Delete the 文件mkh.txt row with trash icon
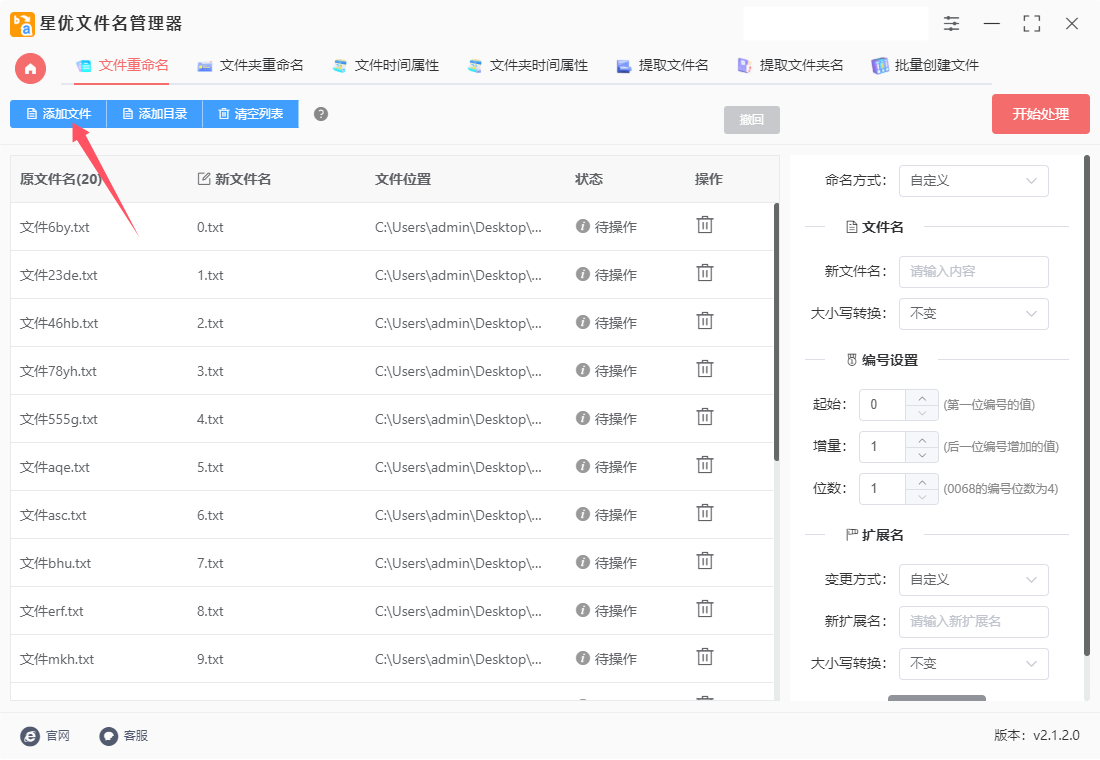The width and height of the screenshot is (1100, 760). coord(704,657)
